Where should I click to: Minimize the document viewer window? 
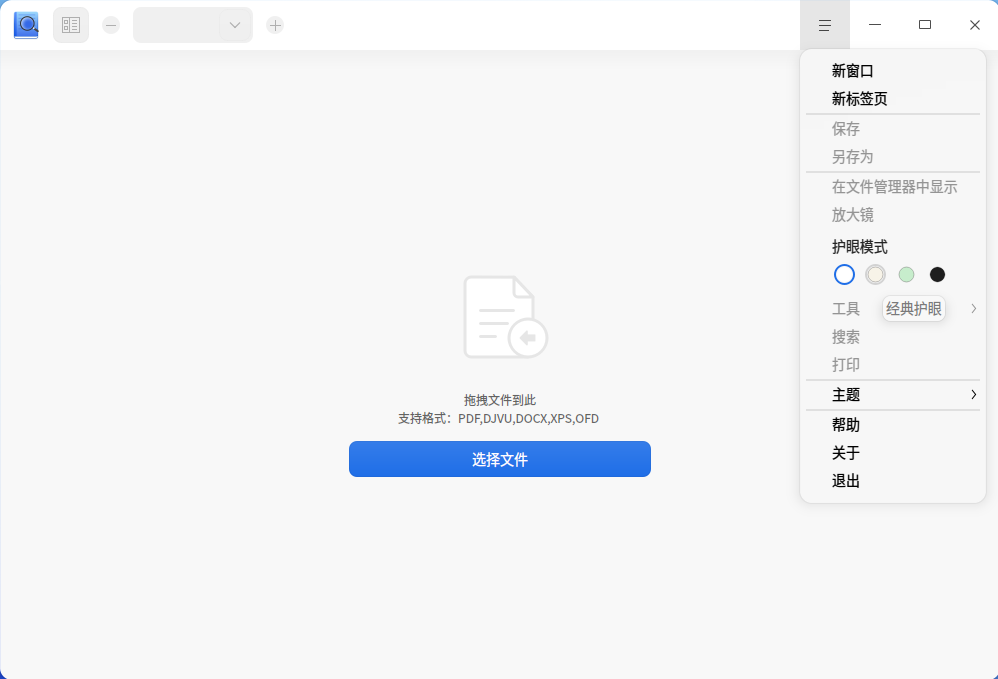pyautogui.click(x=875, y=25)
